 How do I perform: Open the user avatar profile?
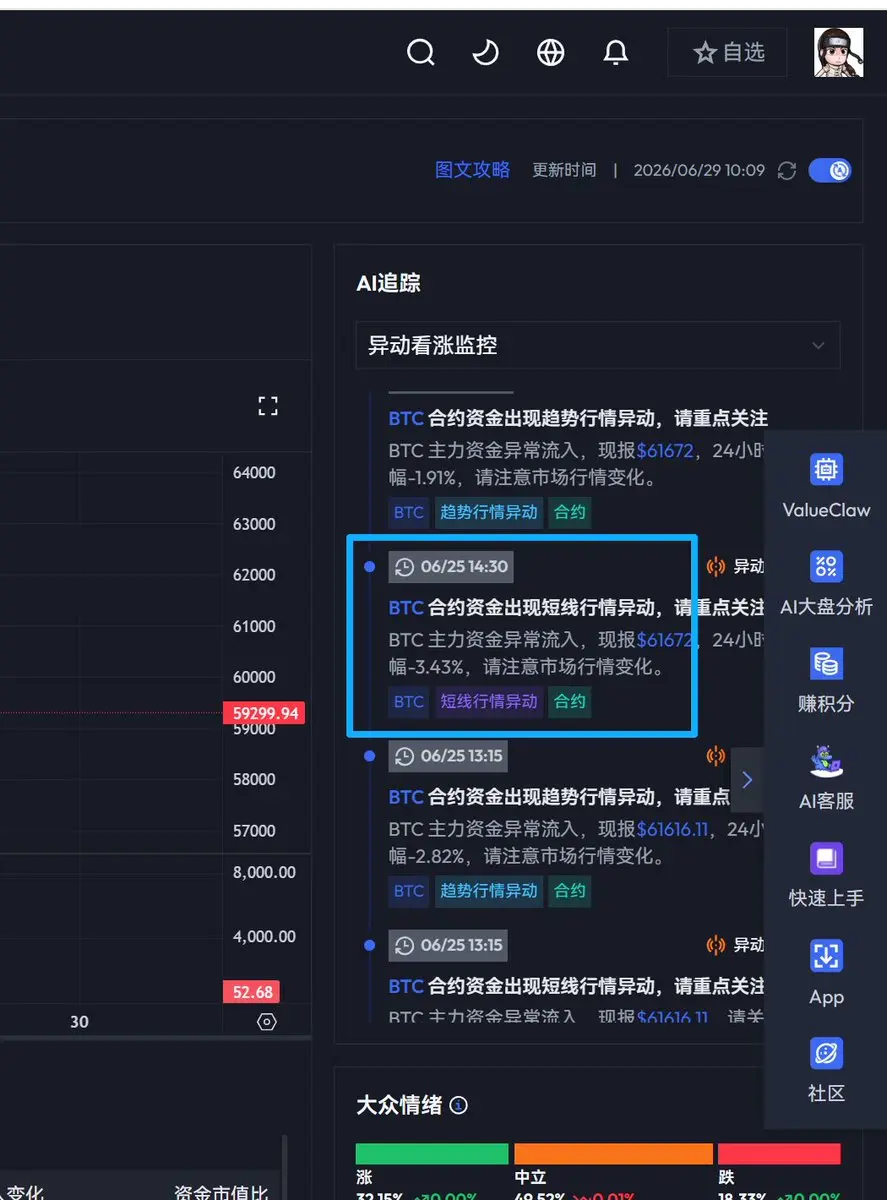pyautogui.click(x=839, y=52)
